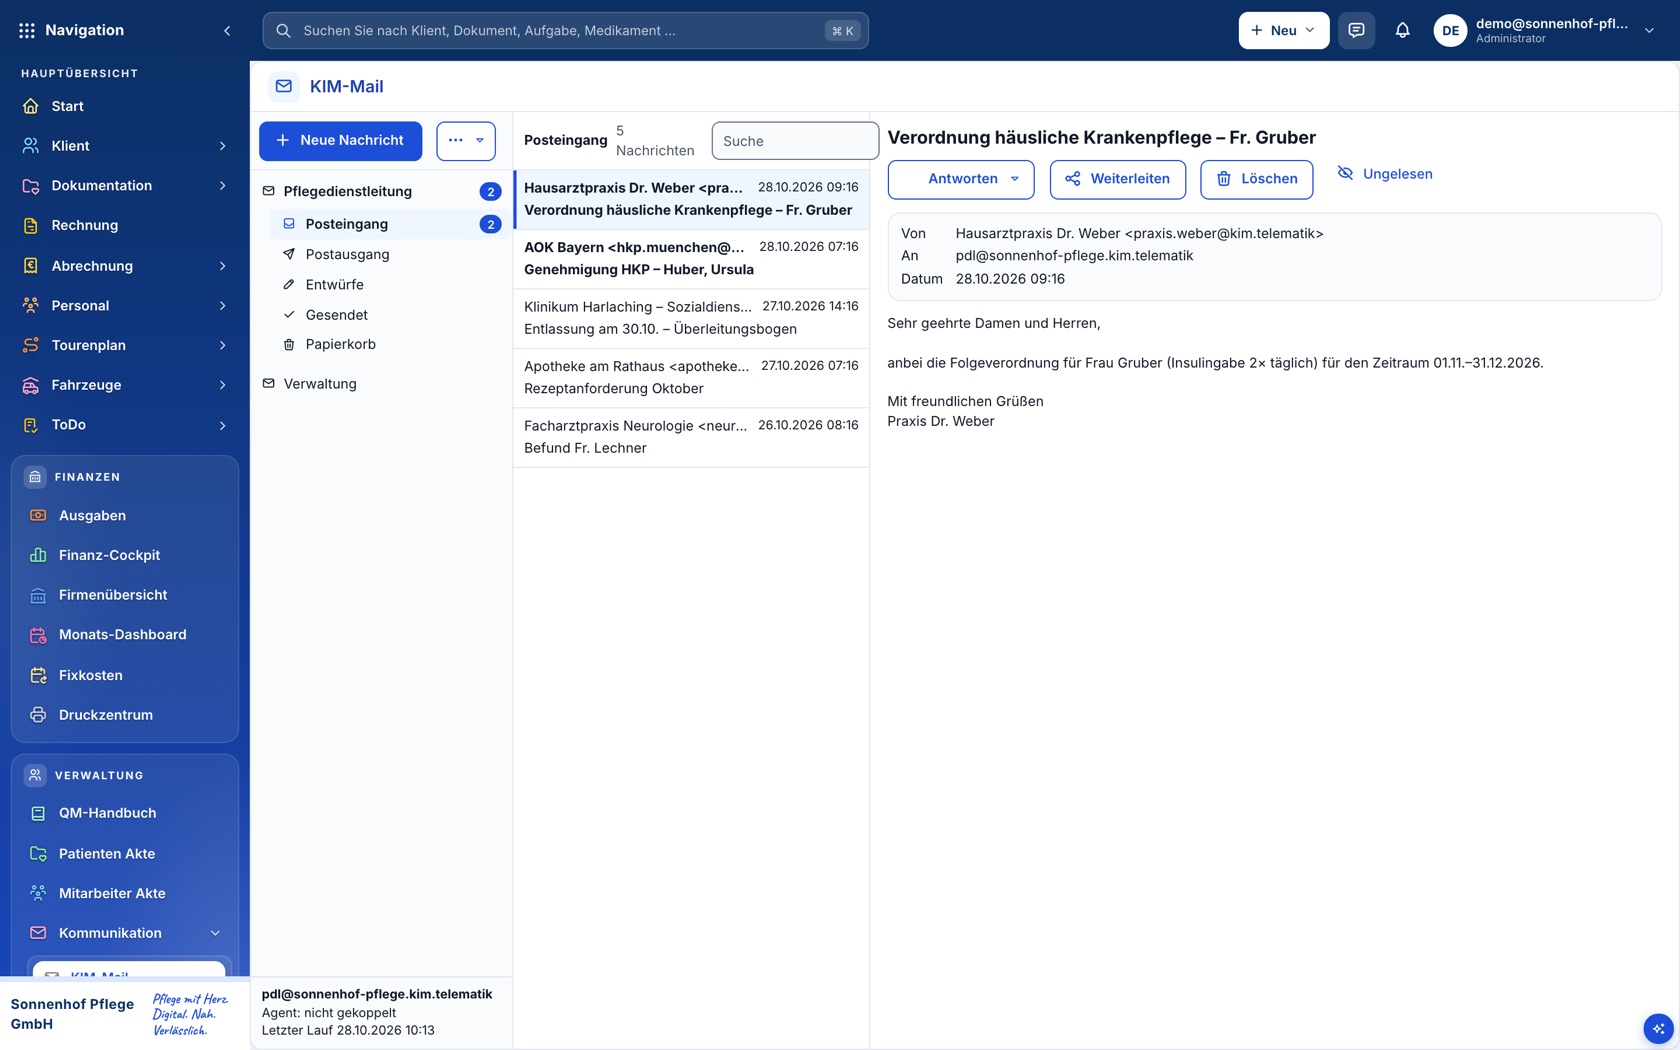Open Monats-Dashboard in the sidebar
Image resolution: width=1680 pixels, height=1050 pixels.
tap(125, 635)
